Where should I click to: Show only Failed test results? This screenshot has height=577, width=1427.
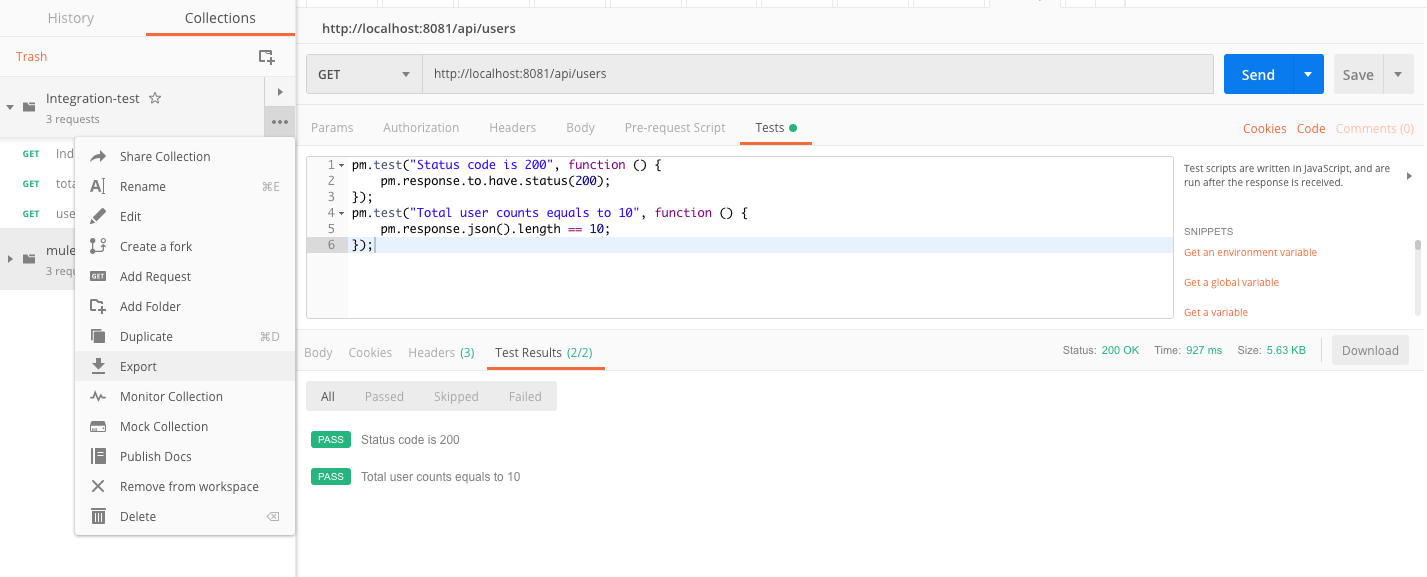(x=525, y=397)
